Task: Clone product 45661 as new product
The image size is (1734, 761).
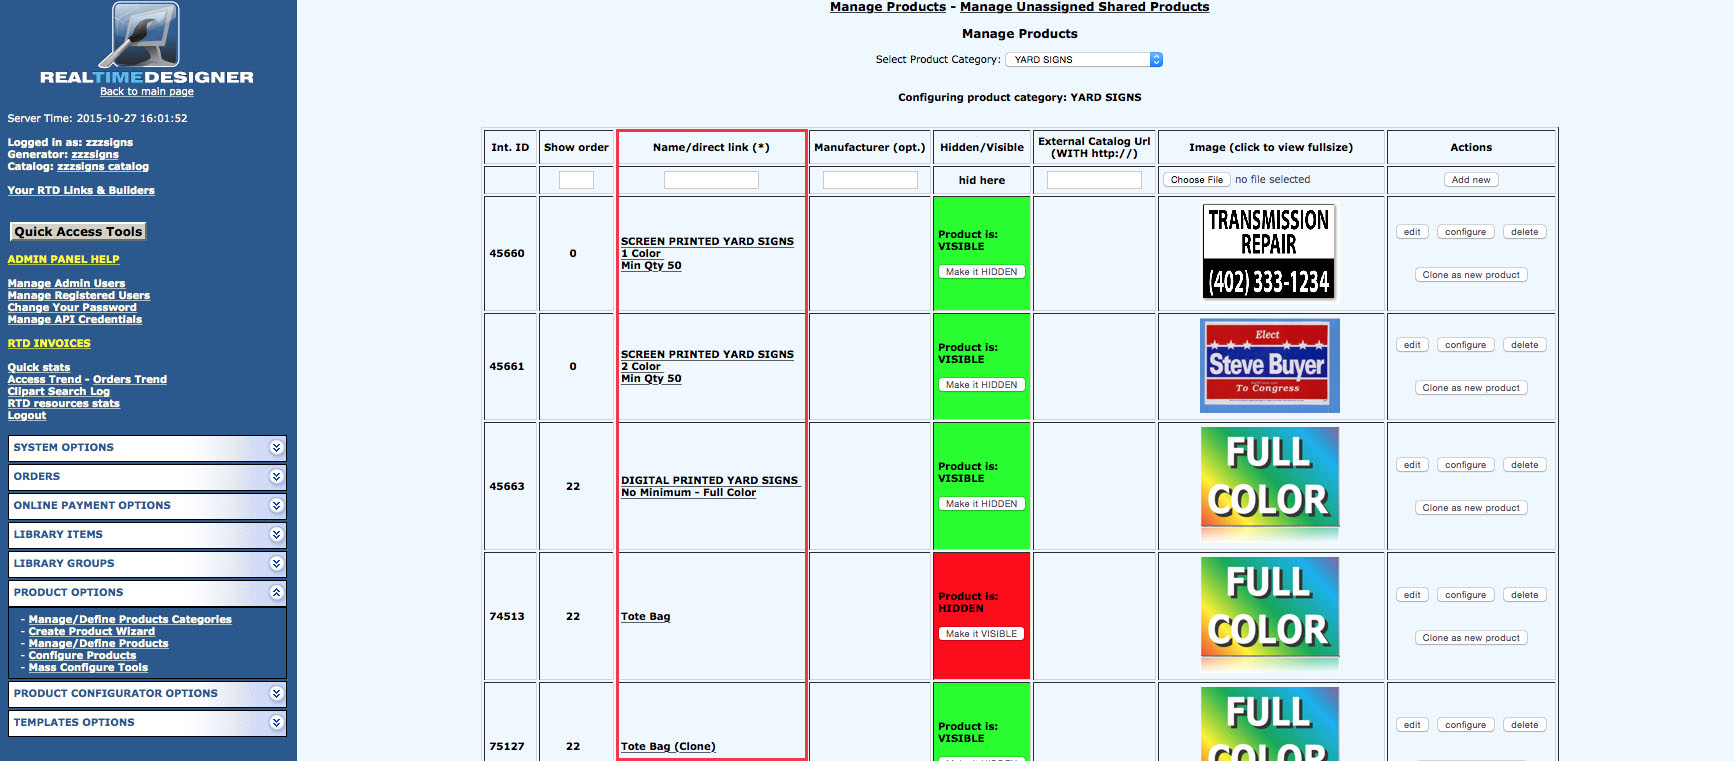Action: coord(1471,388)
